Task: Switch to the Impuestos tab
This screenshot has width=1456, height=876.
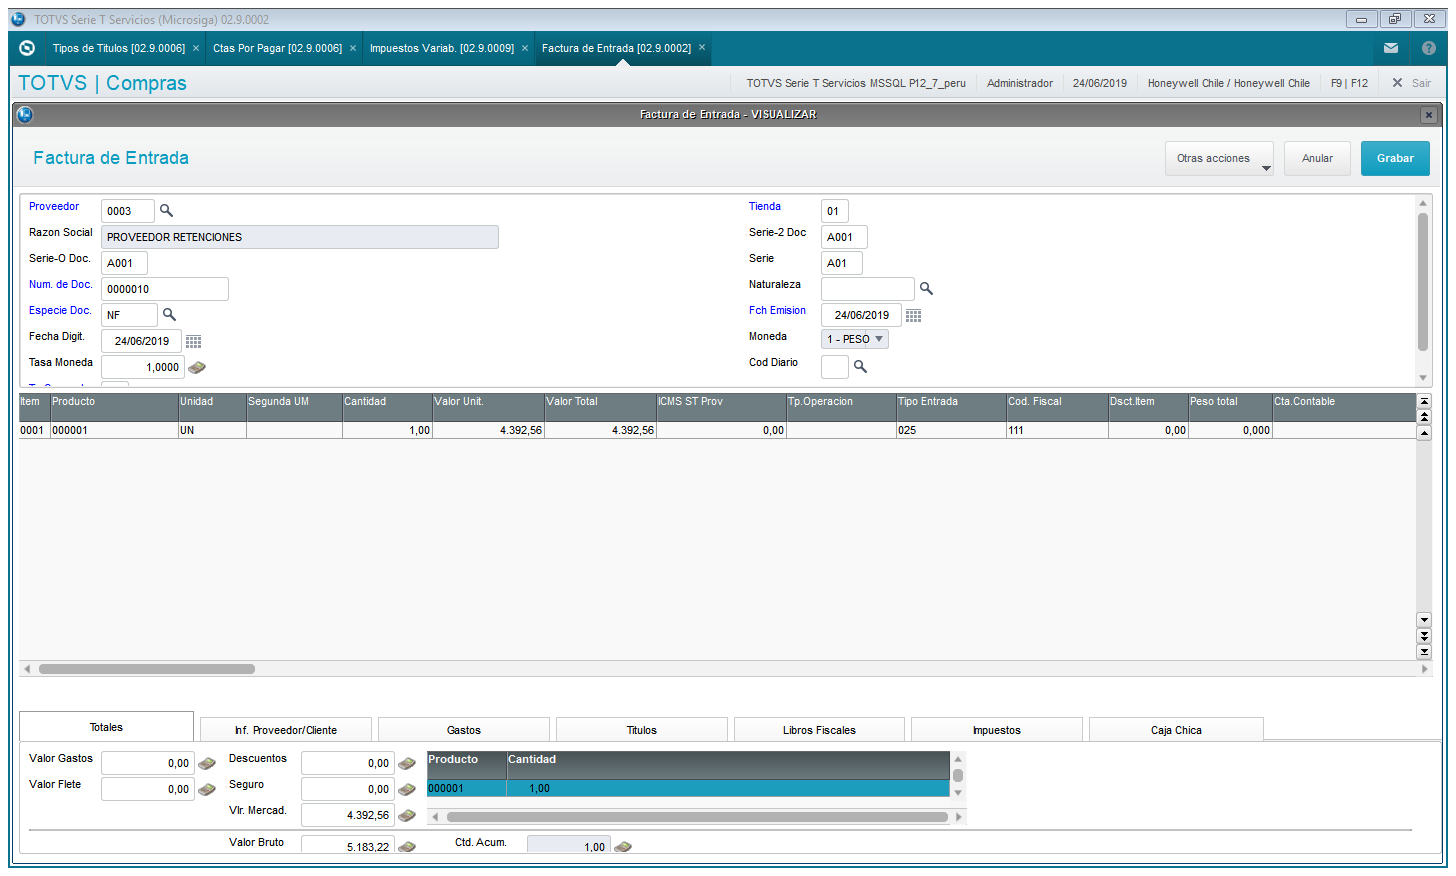Action: (x=997, y=730)
